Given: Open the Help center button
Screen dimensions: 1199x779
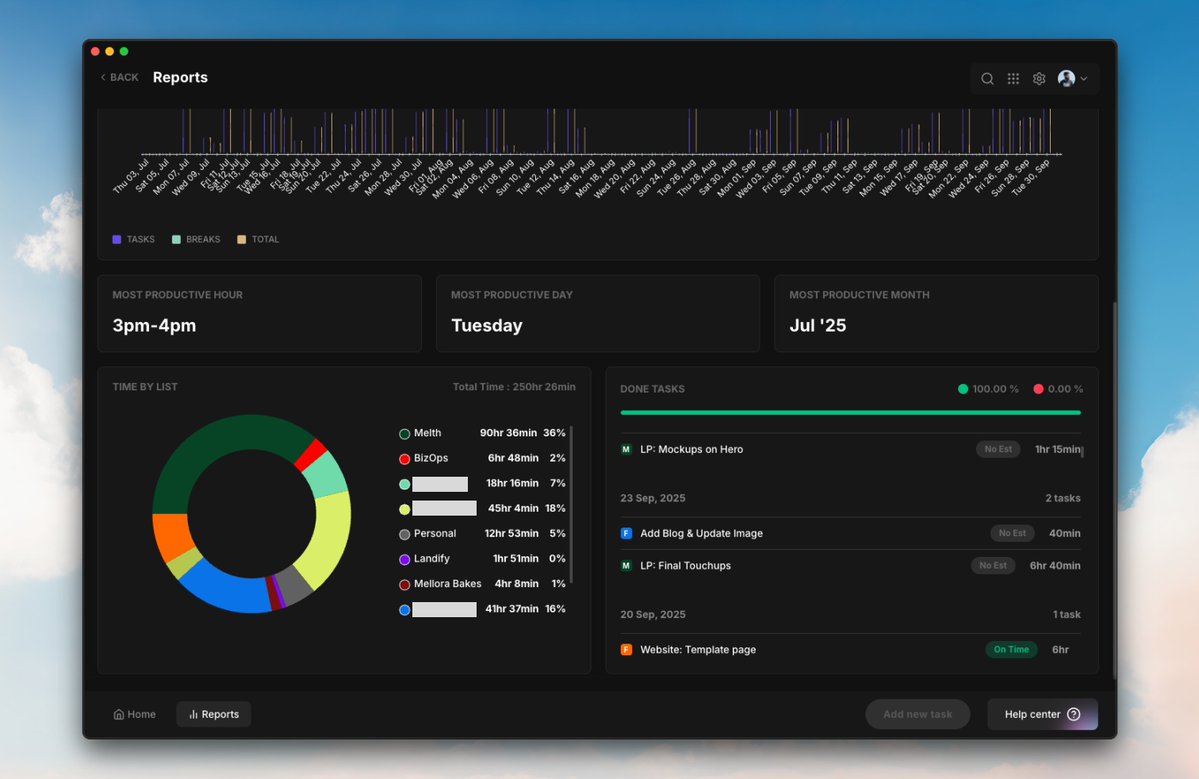Looking at the screenshot, I should tap(1042, 715).
